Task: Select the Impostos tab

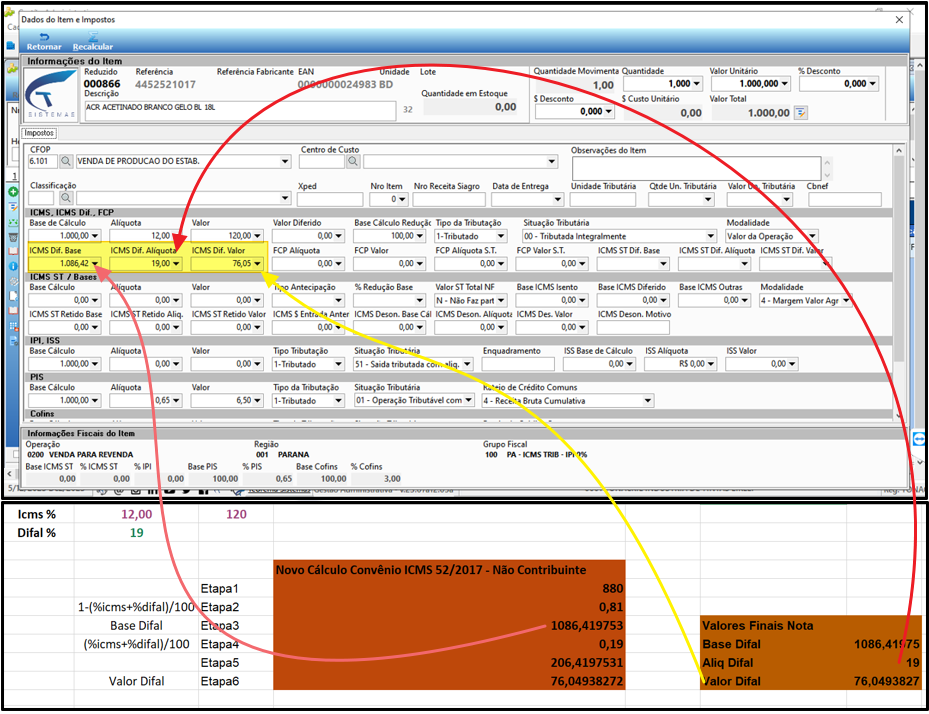Action: click(40, 133)
